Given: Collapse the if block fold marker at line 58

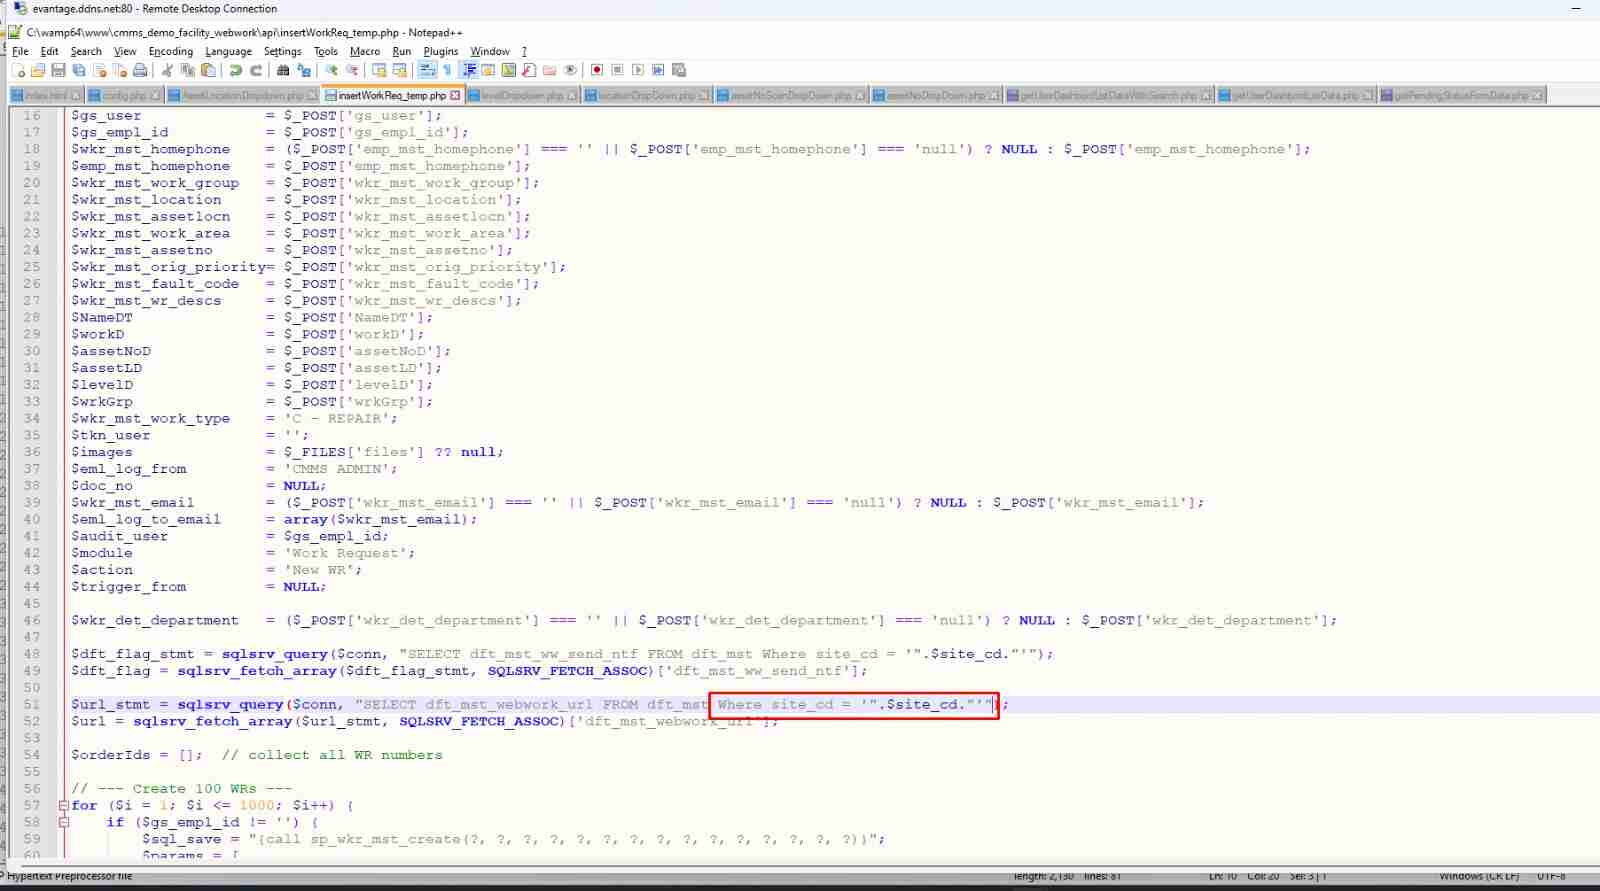Looking at the screenshot, I should click(x=64, y=823).
